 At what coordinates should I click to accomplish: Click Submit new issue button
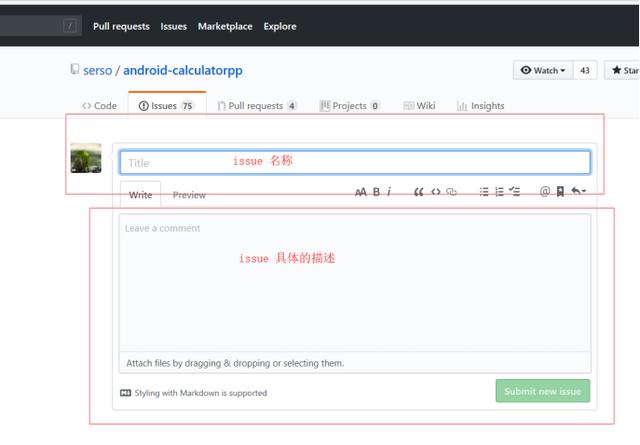(x=542, y=391)
